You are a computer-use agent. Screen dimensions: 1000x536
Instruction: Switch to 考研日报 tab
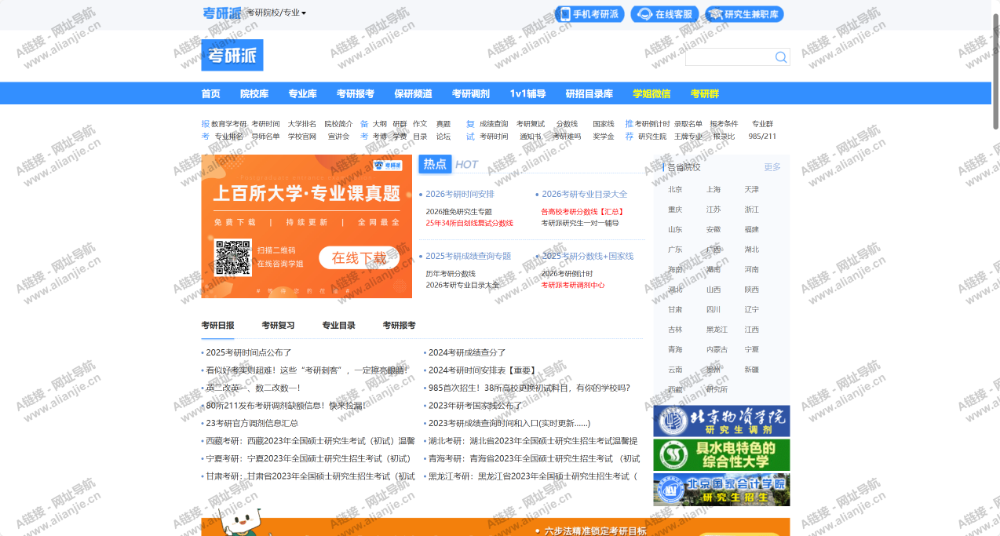coord(217,325)
